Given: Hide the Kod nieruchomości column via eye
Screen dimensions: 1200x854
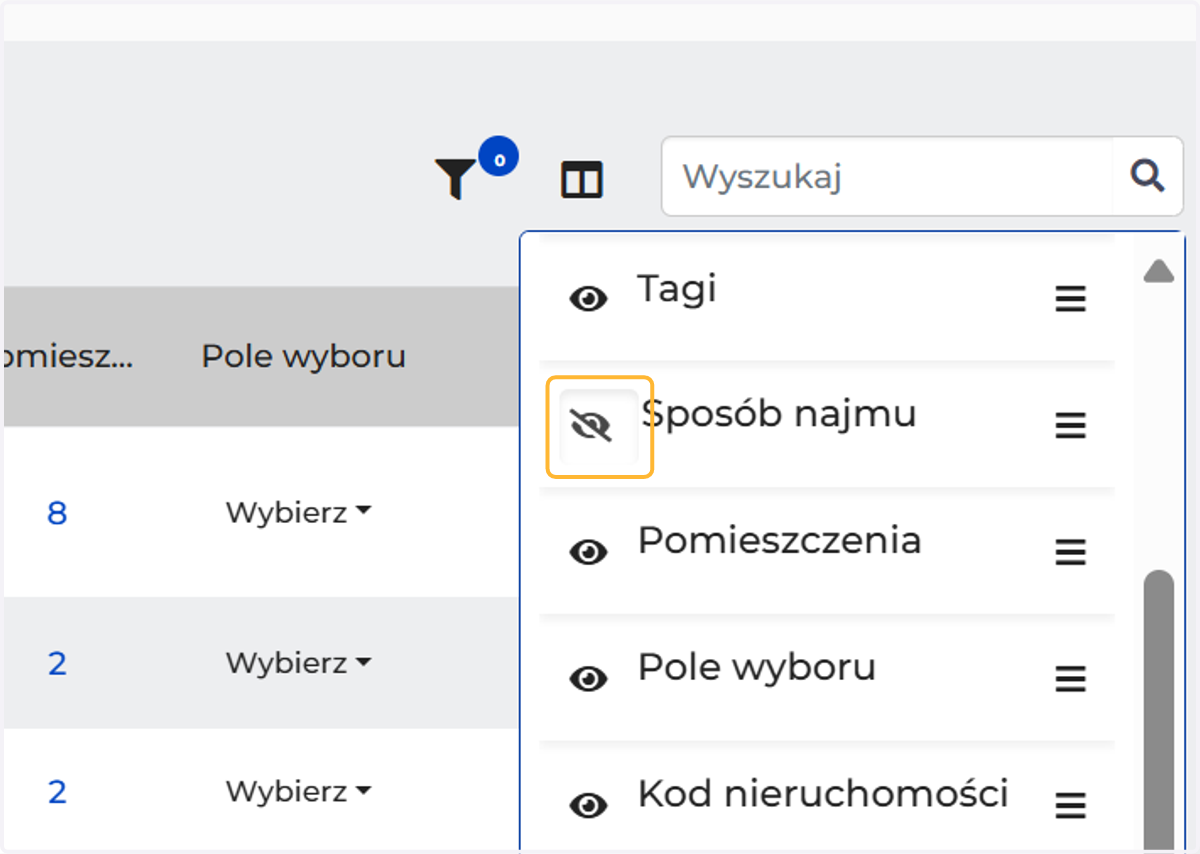Looking at the screenshot, I should (589, 805).
